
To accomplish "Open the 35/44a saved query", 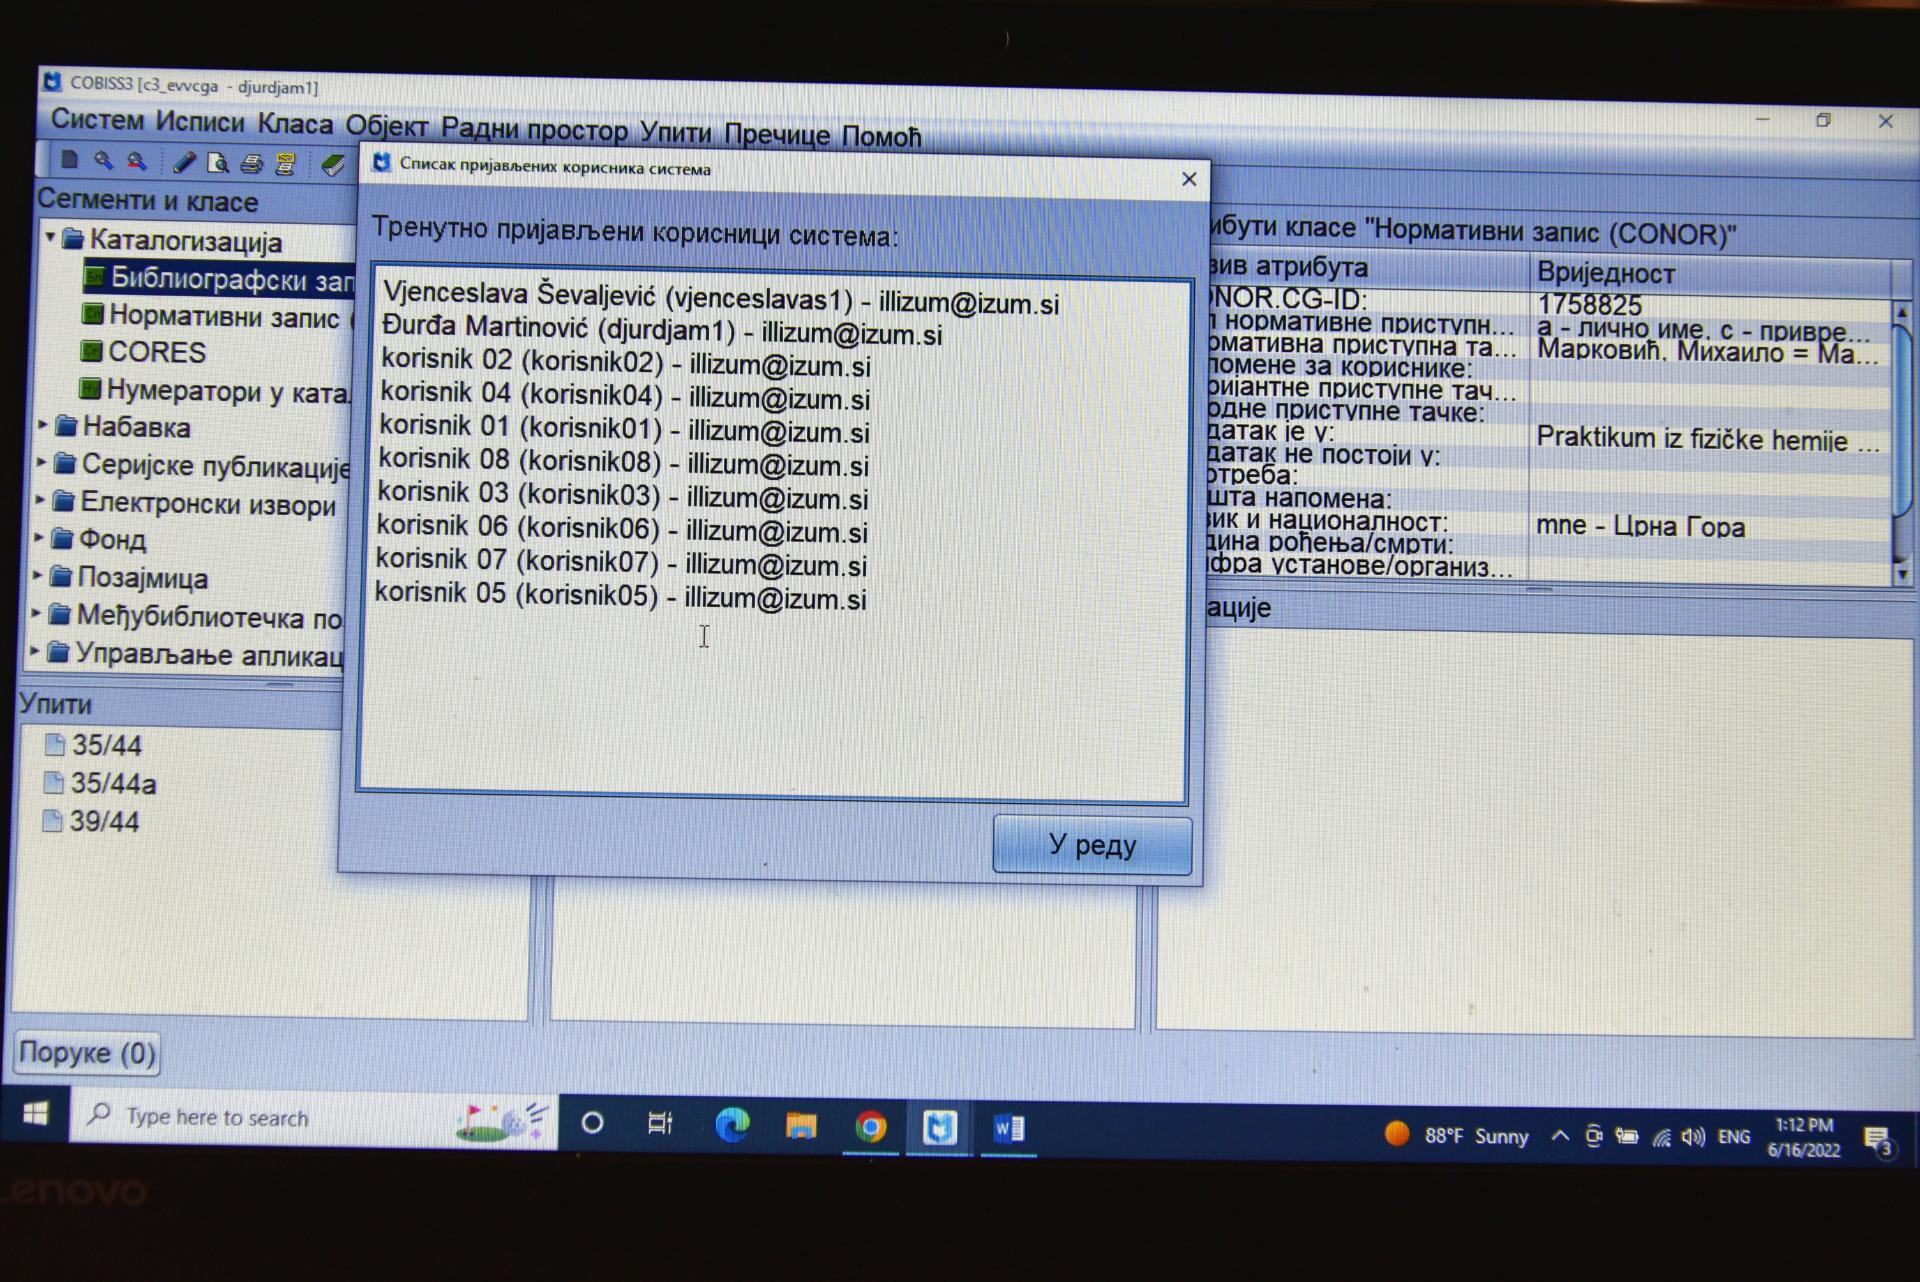I will point(112,784).
